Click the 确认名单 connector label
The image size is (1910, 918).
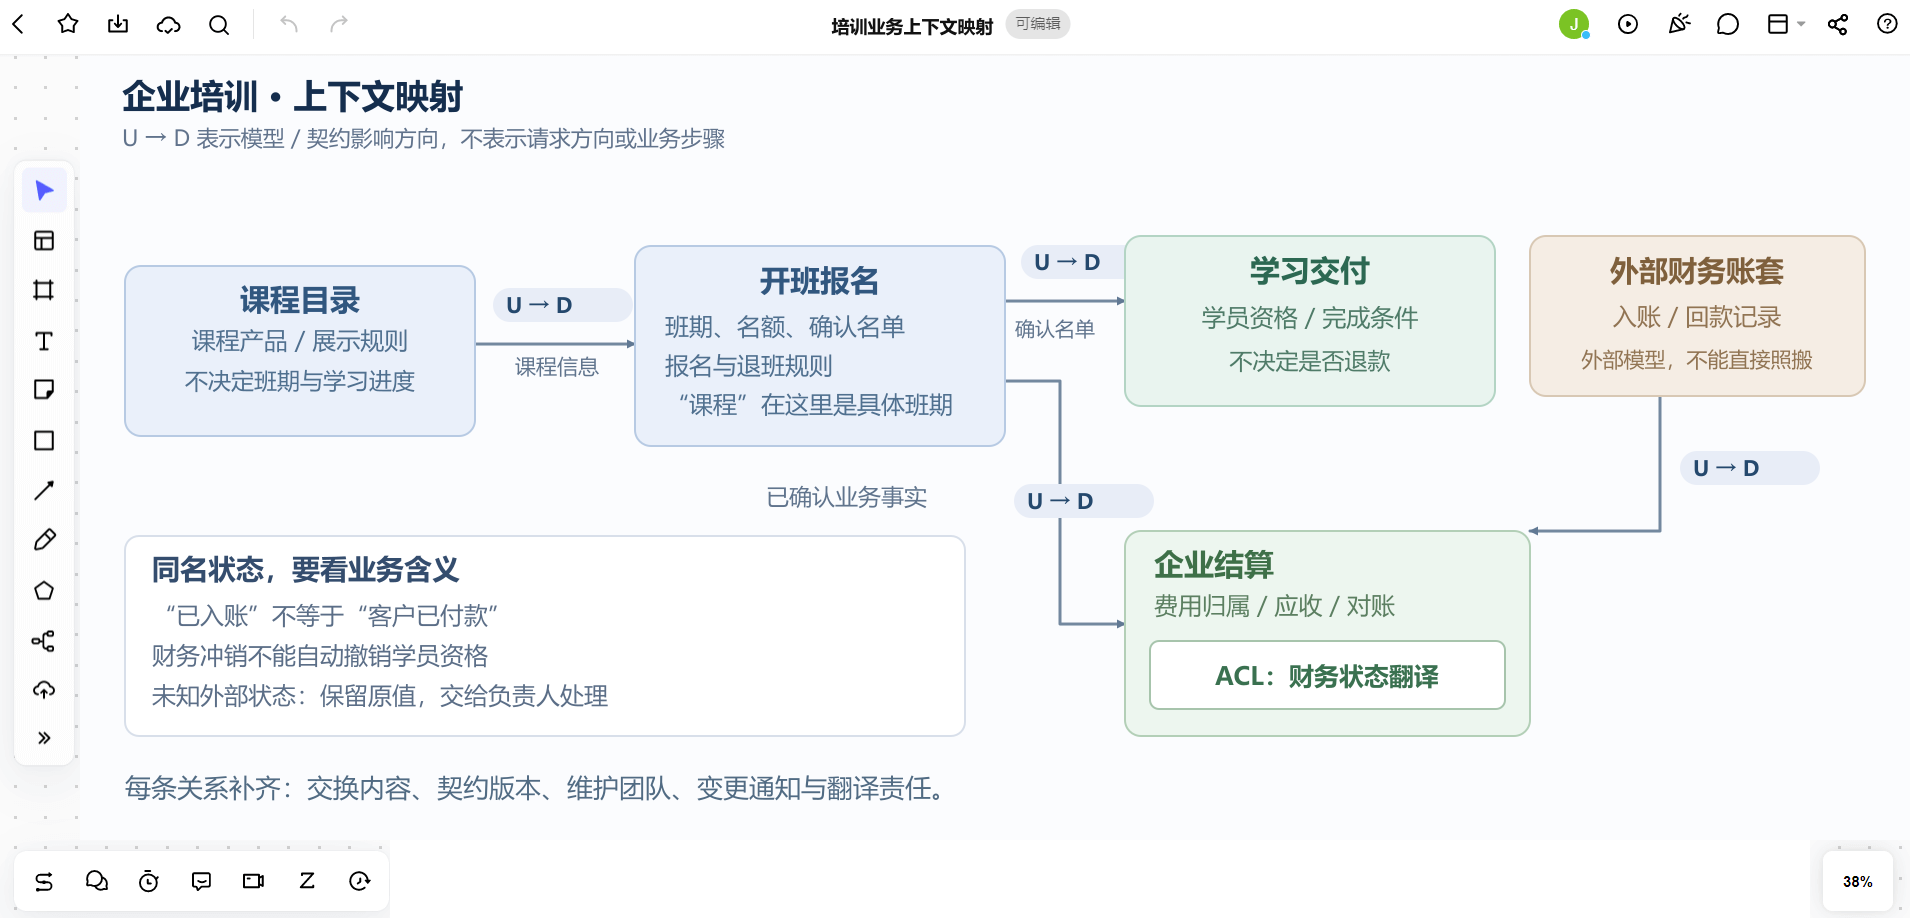(x=1055, y=329)
